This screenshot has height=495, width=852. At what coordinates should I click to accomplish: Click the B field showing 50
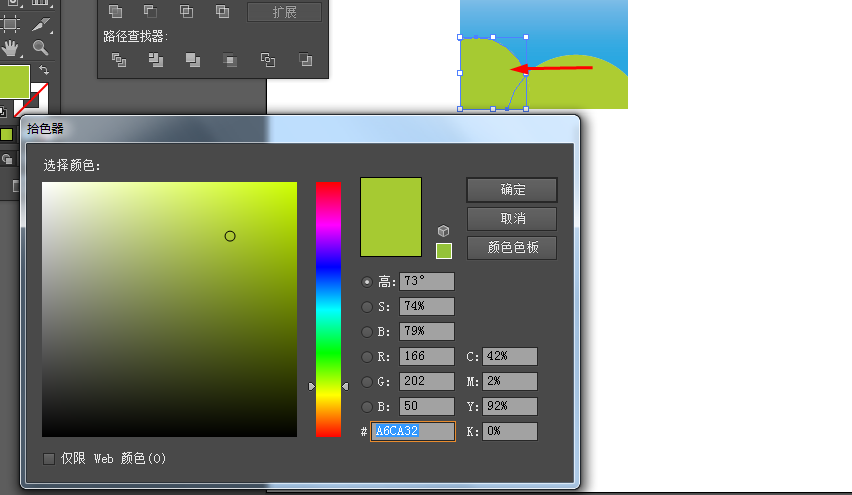tap(427, 406)
